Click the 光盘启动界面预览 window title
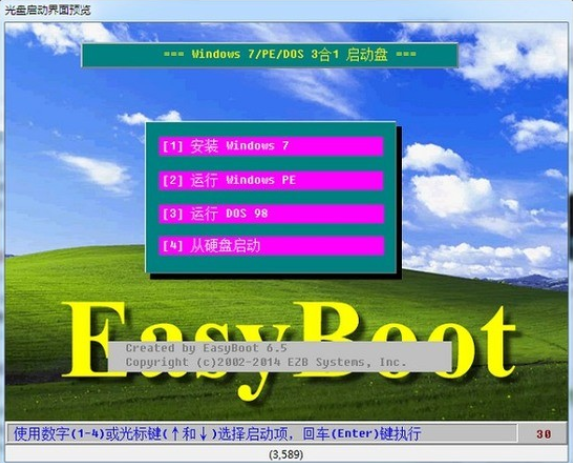The width and height of the screenshot is (573, 463). click(x=48, y=10)
